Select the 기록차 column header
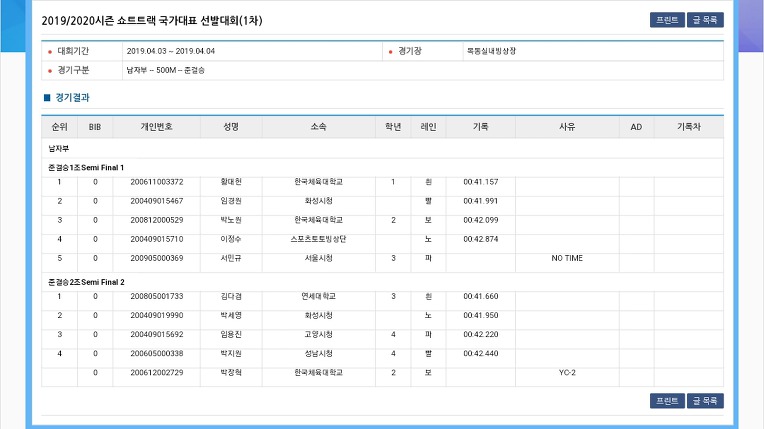 688,127
